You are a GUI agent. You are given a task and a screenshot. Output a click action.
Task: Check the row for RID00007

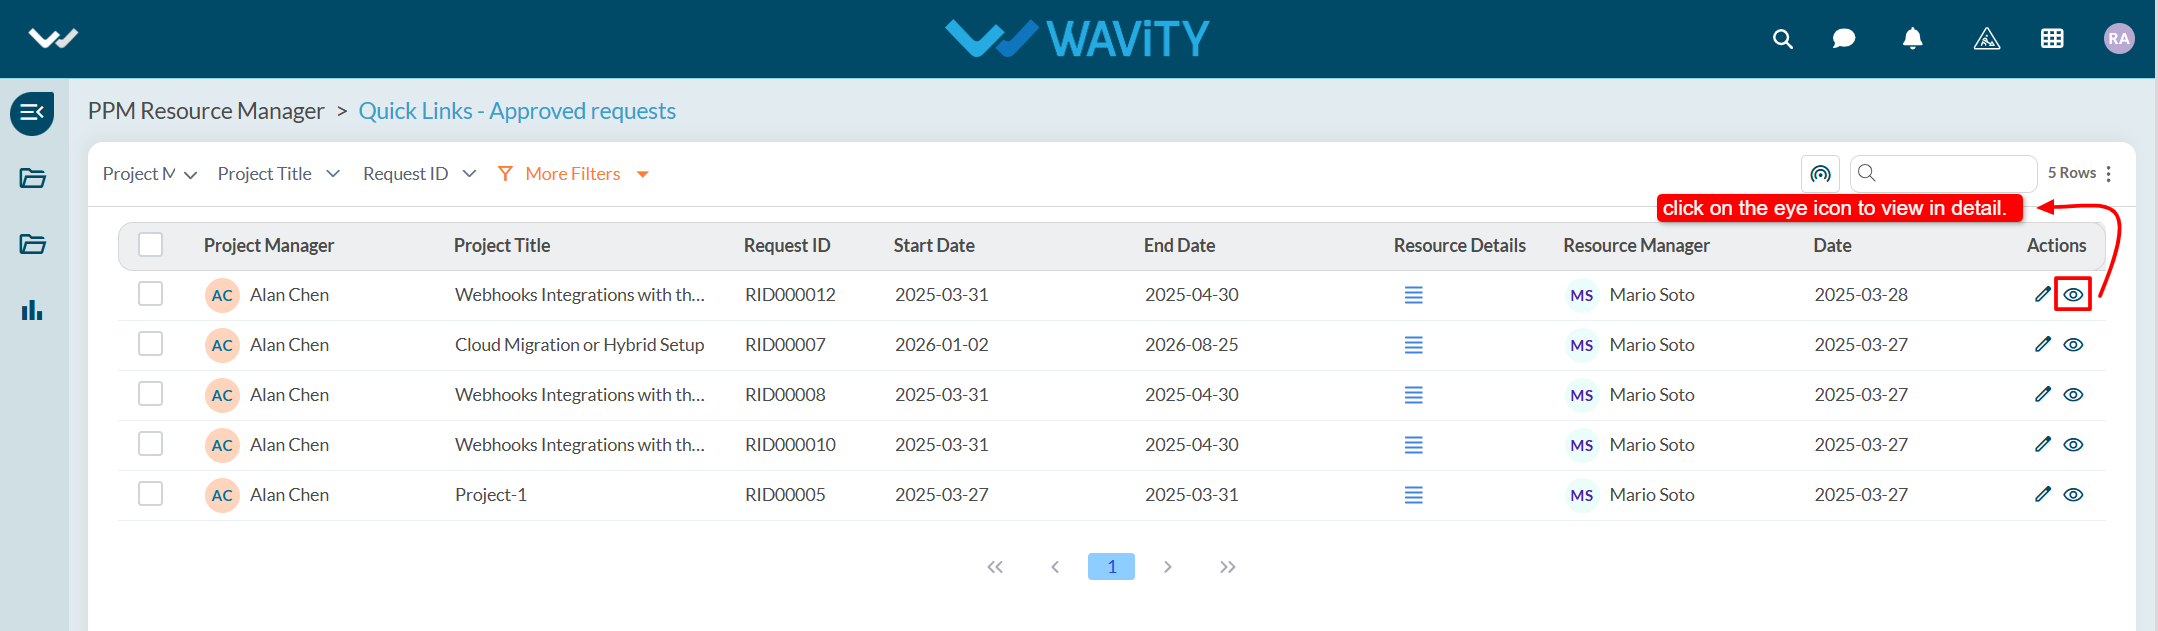[151, 344]
